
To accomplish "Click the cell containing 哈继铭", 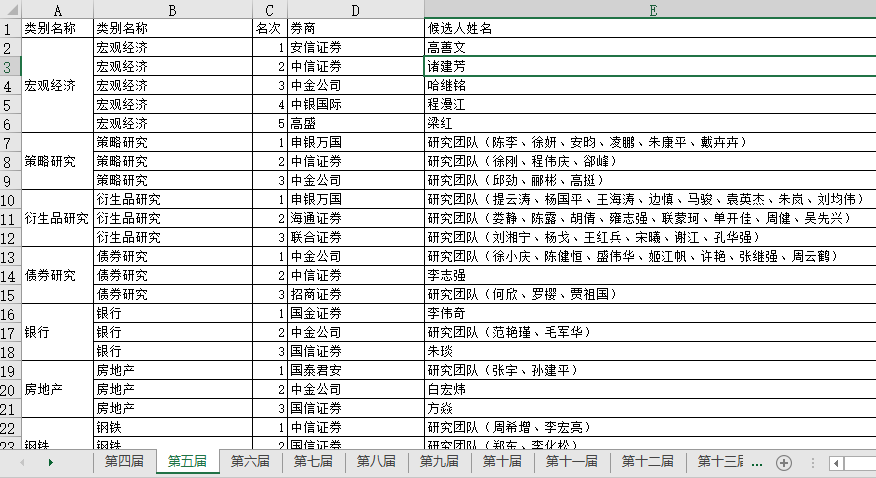I will (650, 85).
